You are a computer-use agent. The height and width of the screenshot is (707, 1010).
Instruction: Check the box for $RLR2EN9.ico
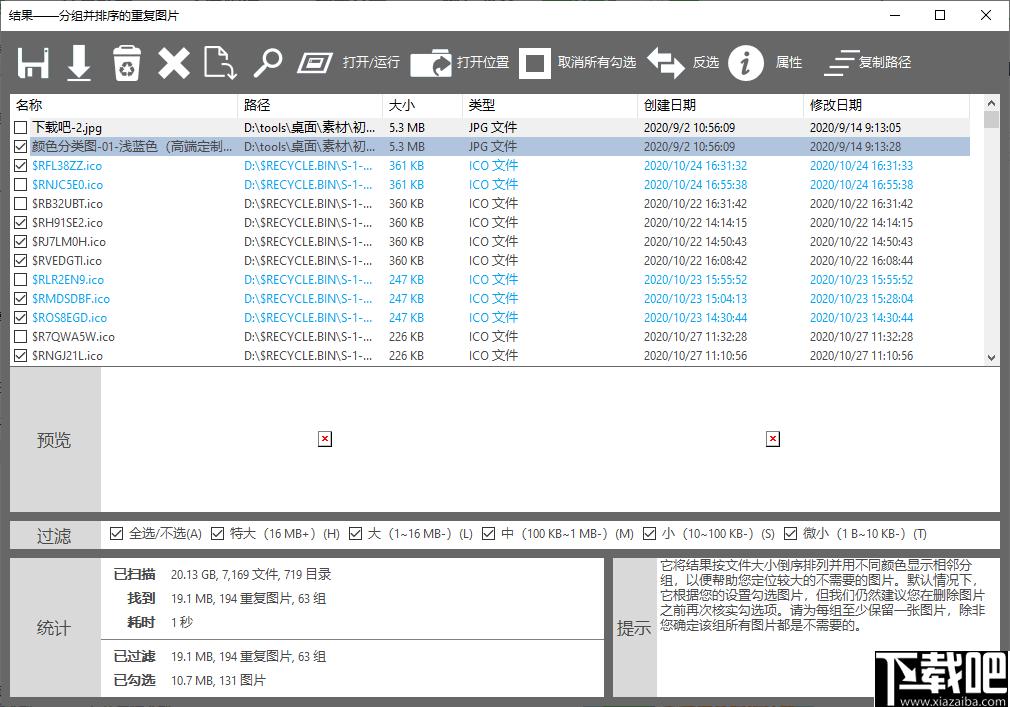[x=21, y=279]
